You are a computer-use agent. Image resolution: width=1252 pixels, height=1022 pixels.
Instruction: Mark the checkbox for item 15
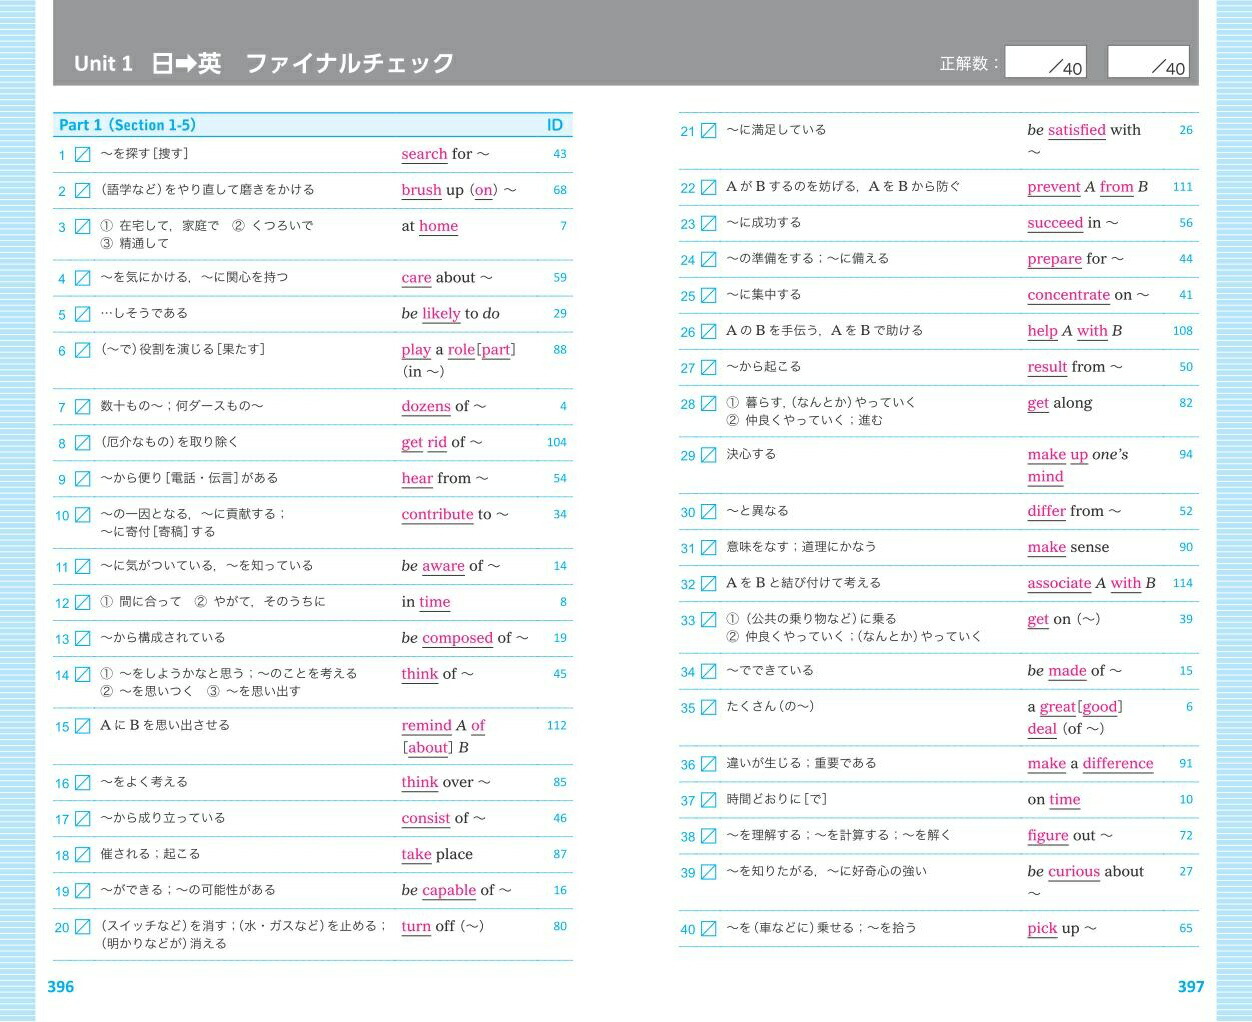coord(83,727)
